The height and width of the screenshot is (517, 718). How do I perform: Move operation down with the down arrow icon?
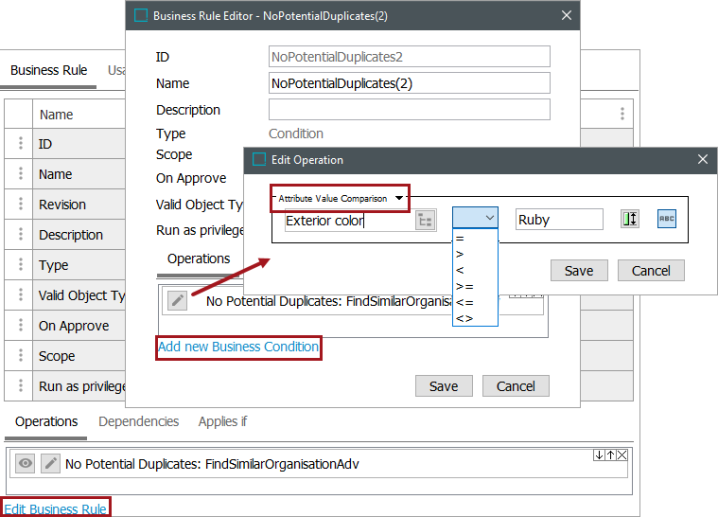599,455
